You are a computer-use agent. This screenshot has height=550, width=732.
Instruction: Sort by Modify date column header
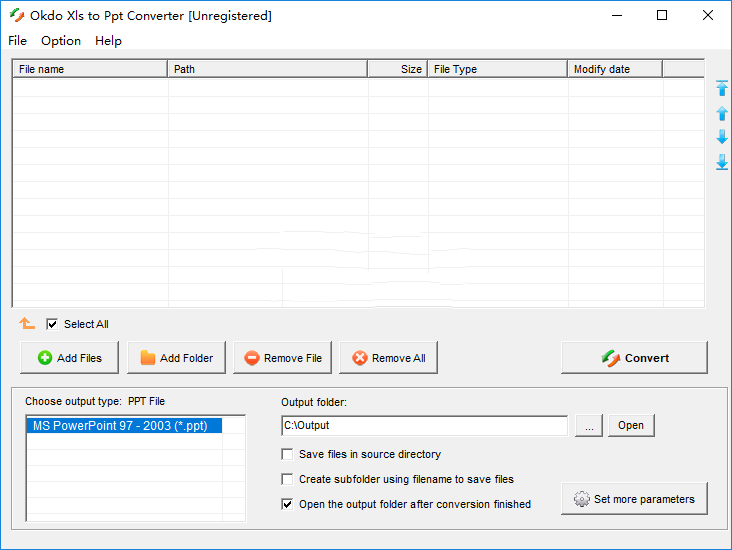pyautogui.click(x=615, y=69)
